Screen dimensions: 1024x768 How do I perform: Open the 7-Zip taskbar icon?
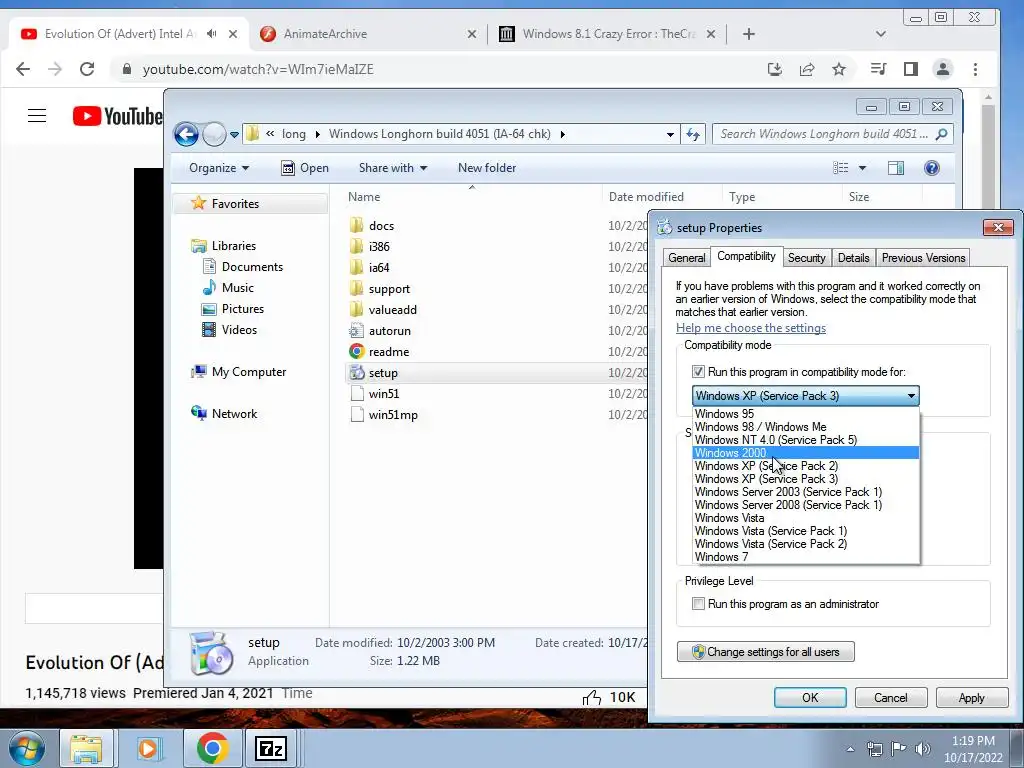tap(271, 748)
